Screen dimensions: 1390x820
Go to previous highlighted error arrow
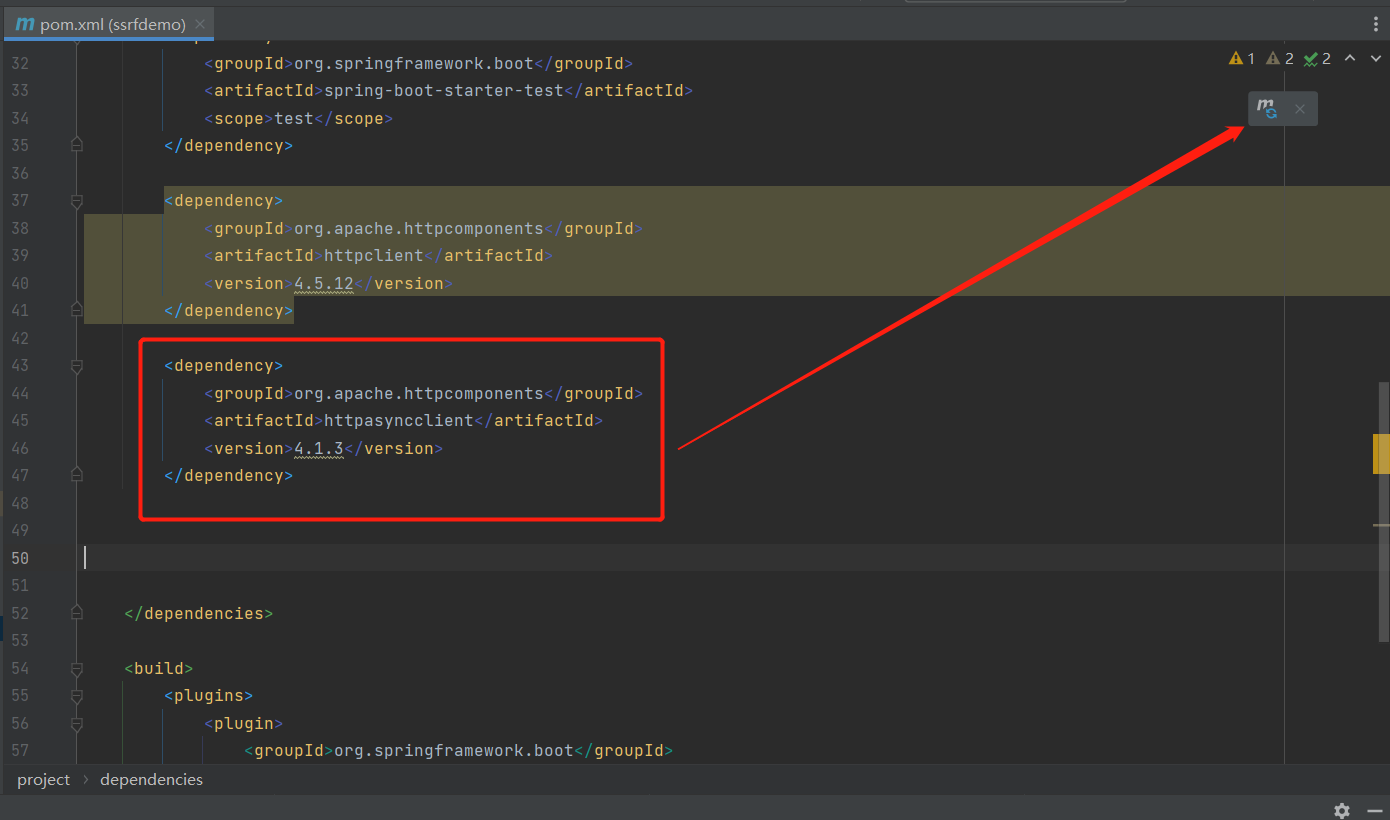(1349, 59)
